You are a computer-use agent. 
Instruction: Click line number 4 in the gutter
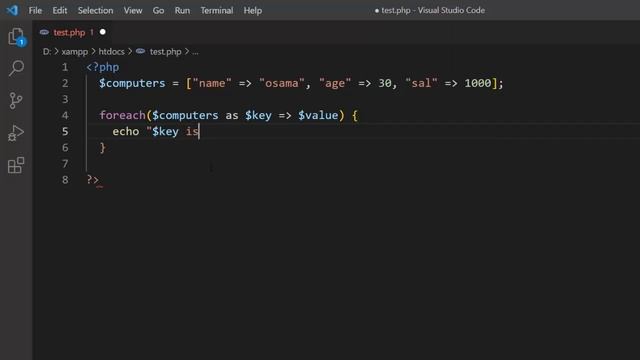[x=65, y=116]
